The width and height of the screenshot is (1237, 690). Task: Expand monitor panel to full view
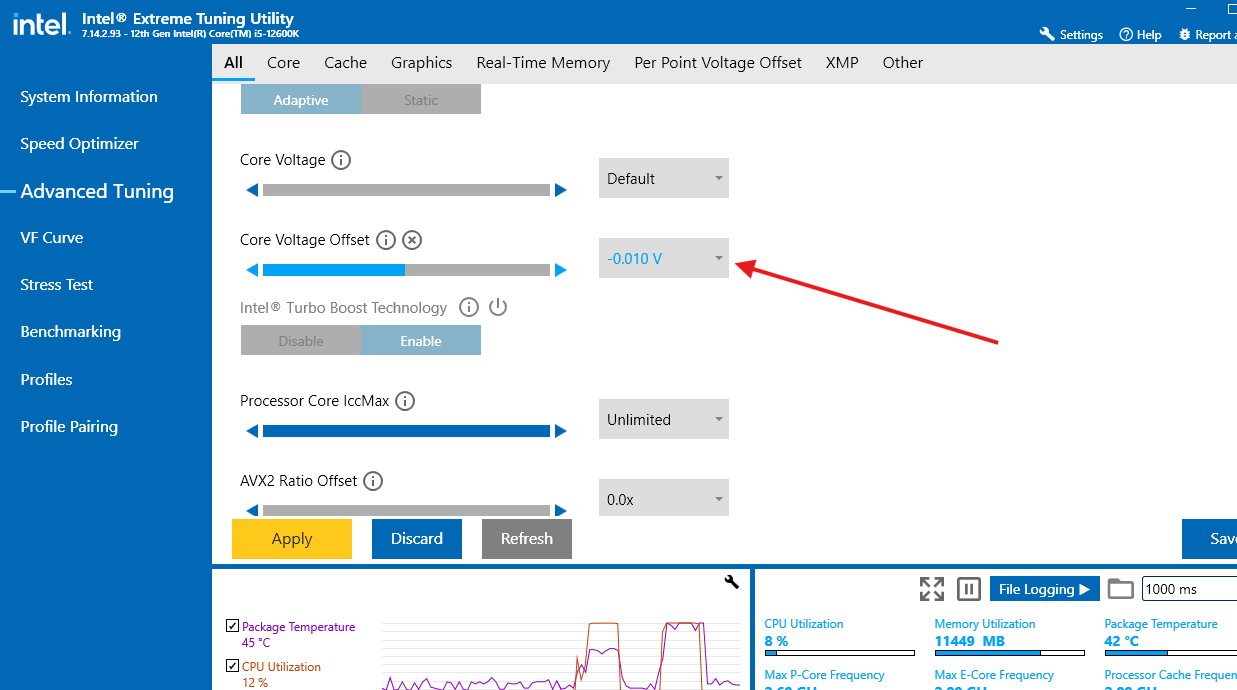click(932, 589)
